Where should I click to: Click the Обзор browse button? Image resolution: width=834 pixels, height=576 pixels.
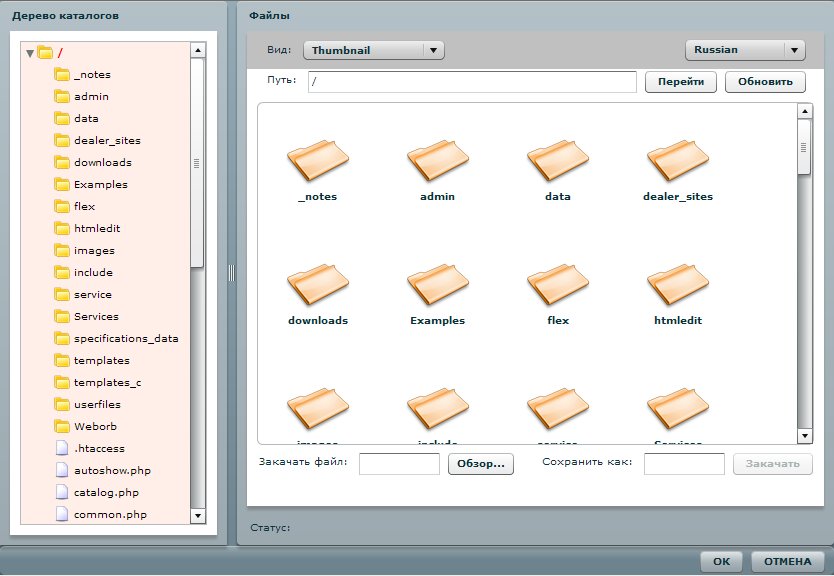click(480, 464)
